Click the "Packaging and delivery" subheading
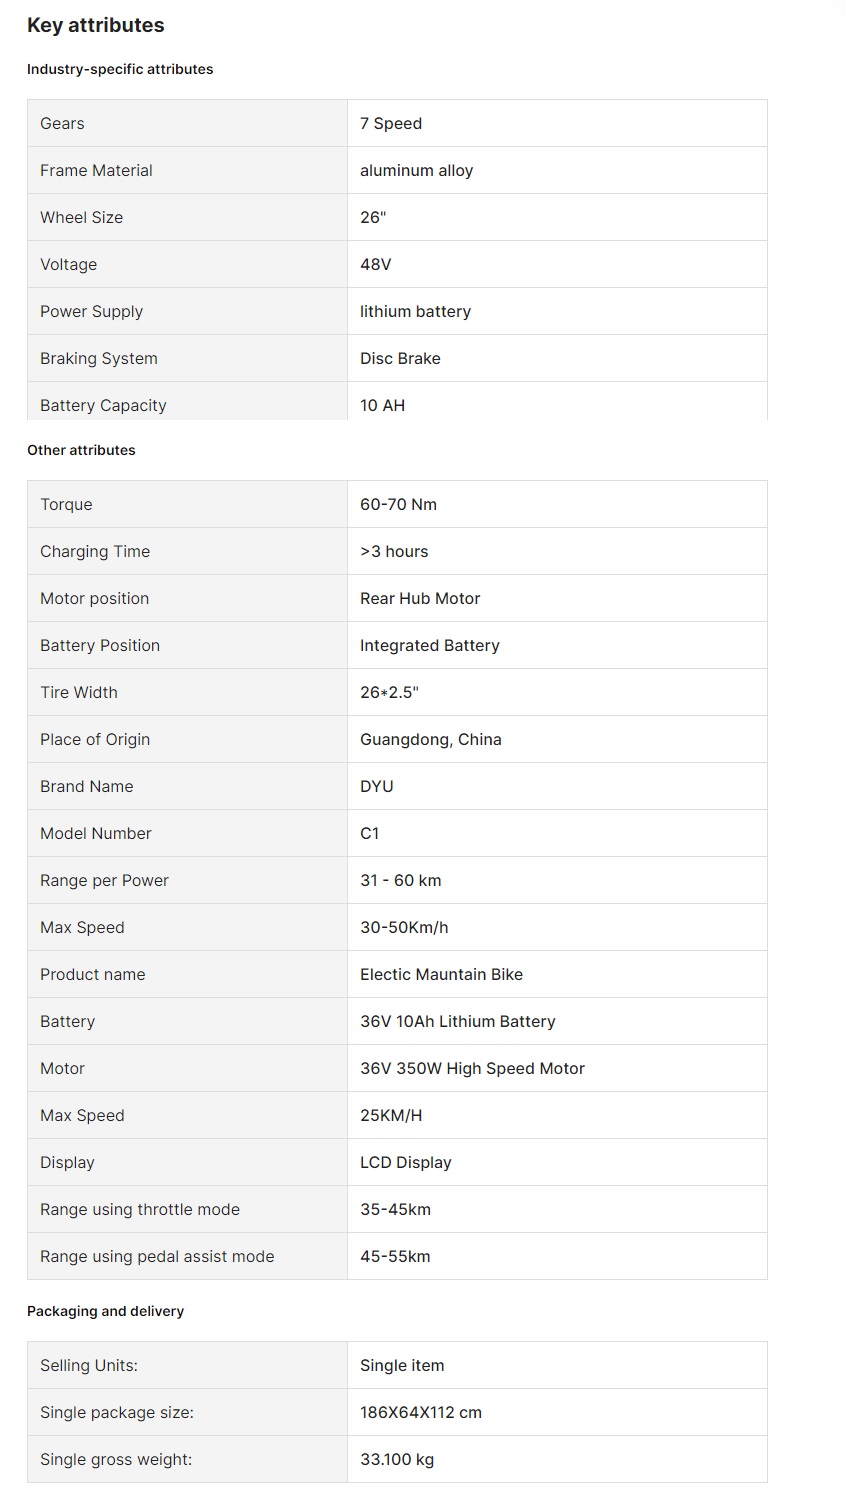Image resolution: width=845 pixels, height=1495 pixels. (x=105, y=1311)
